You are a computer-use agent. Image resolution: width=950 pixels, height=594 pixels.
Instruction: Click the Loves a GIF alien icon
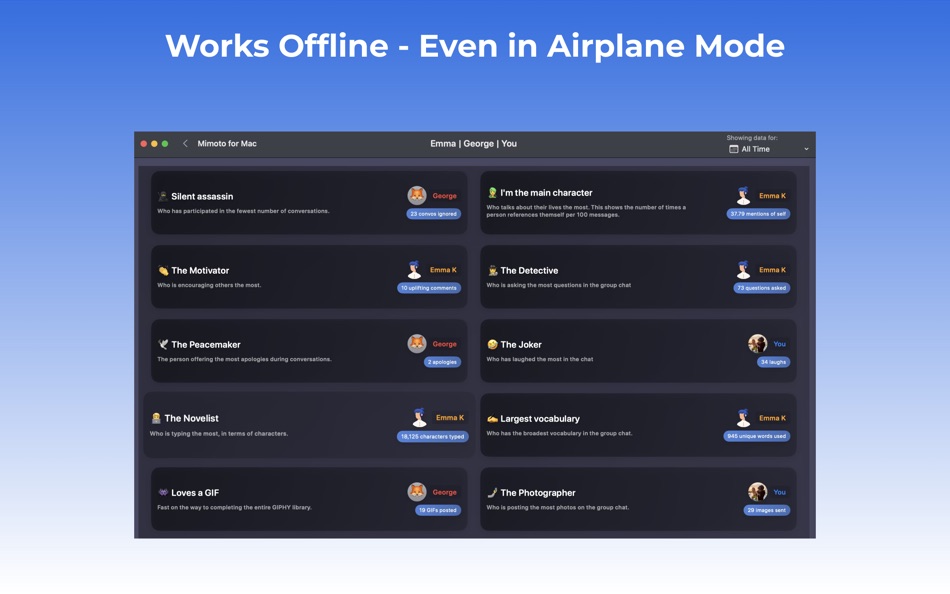(x=163, y=493)
